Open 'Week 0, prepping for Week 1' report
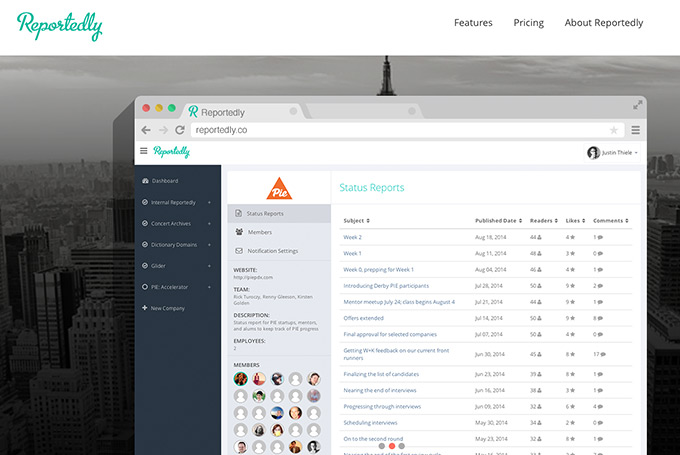This screenshot has height=455, width=680. point(379,270)
